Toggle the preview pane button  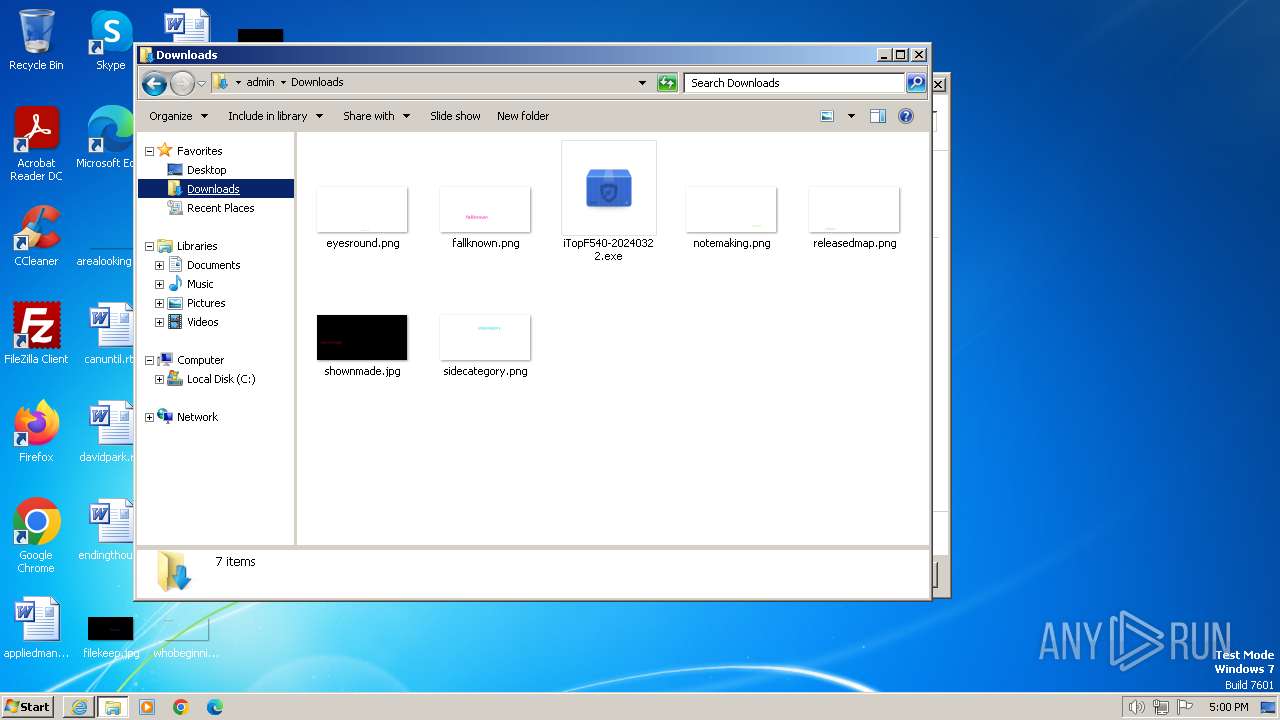tap(878, 116)
